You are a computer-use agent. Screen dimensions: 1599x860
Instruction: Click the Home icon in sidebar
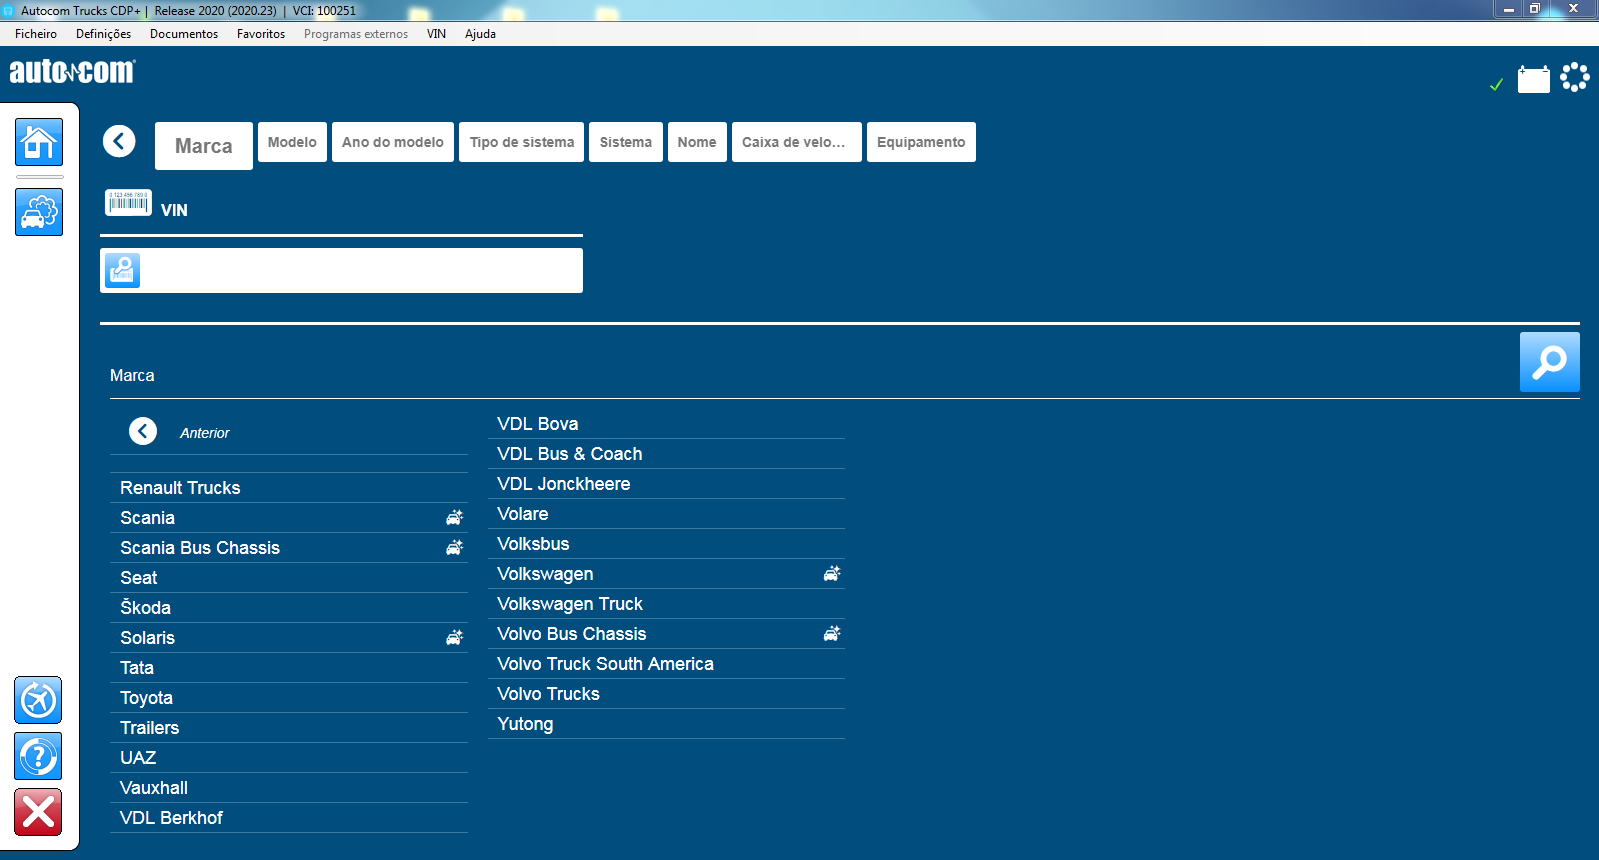[x=39, y=142]
